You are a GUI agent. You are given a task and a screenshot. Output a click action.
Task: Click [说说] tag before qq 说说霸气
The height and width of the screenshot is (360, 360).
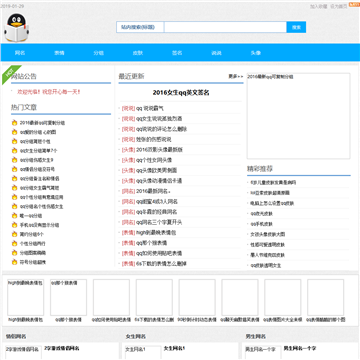click(x=128, y=108)
